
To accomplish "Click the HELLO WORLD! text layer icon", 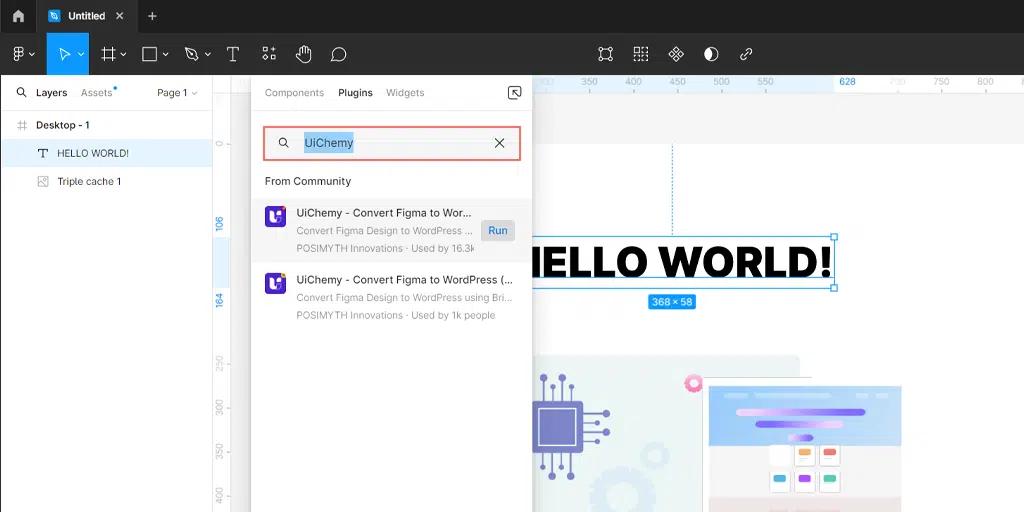I will tap(43, 153).
